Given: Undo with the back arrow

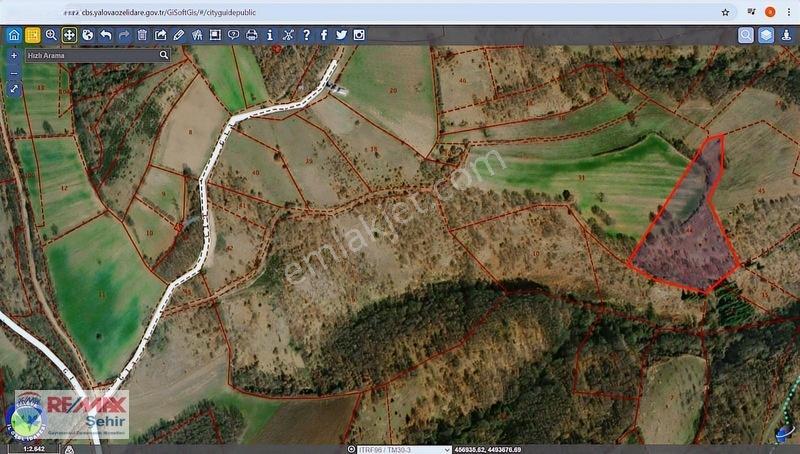Looking at the screenshot, I should point(106,35).
